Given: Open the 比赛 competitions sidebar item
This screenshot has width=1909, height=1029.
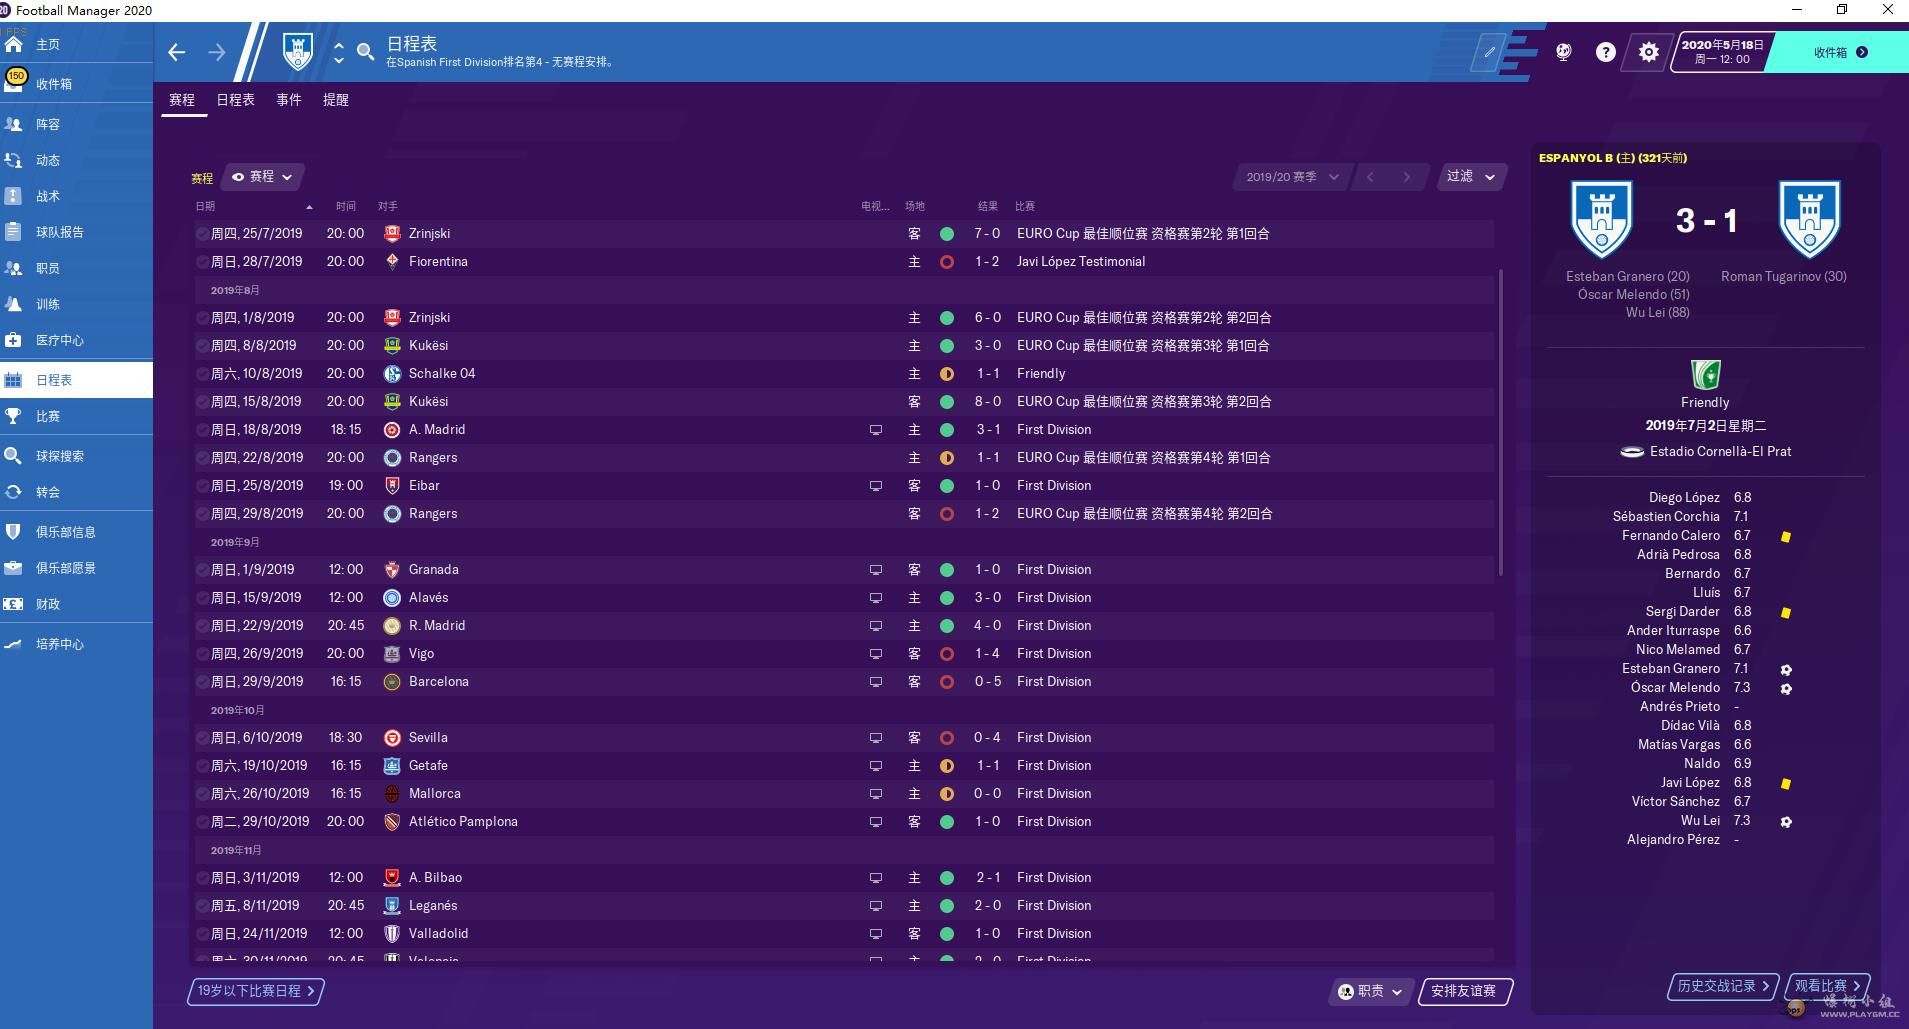Looking at the screenshot, I should [76, 416].
